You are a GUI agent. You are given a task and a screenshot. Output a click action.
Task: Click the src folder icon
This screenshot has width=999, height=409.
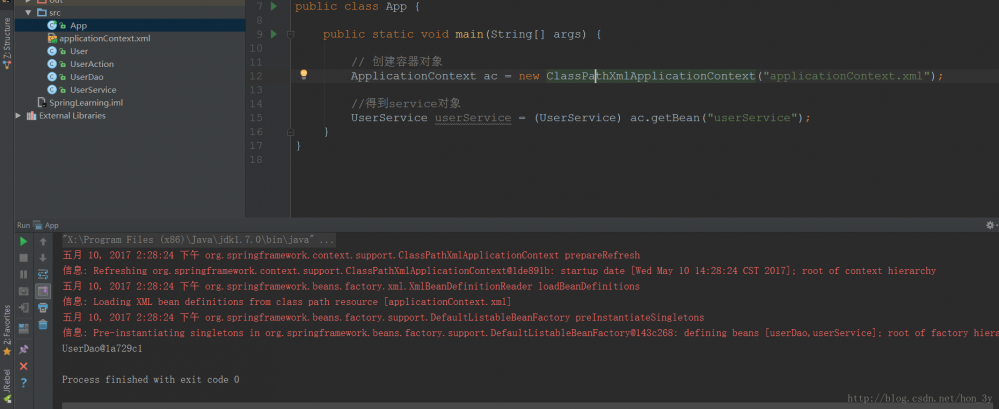pos(41,12)
